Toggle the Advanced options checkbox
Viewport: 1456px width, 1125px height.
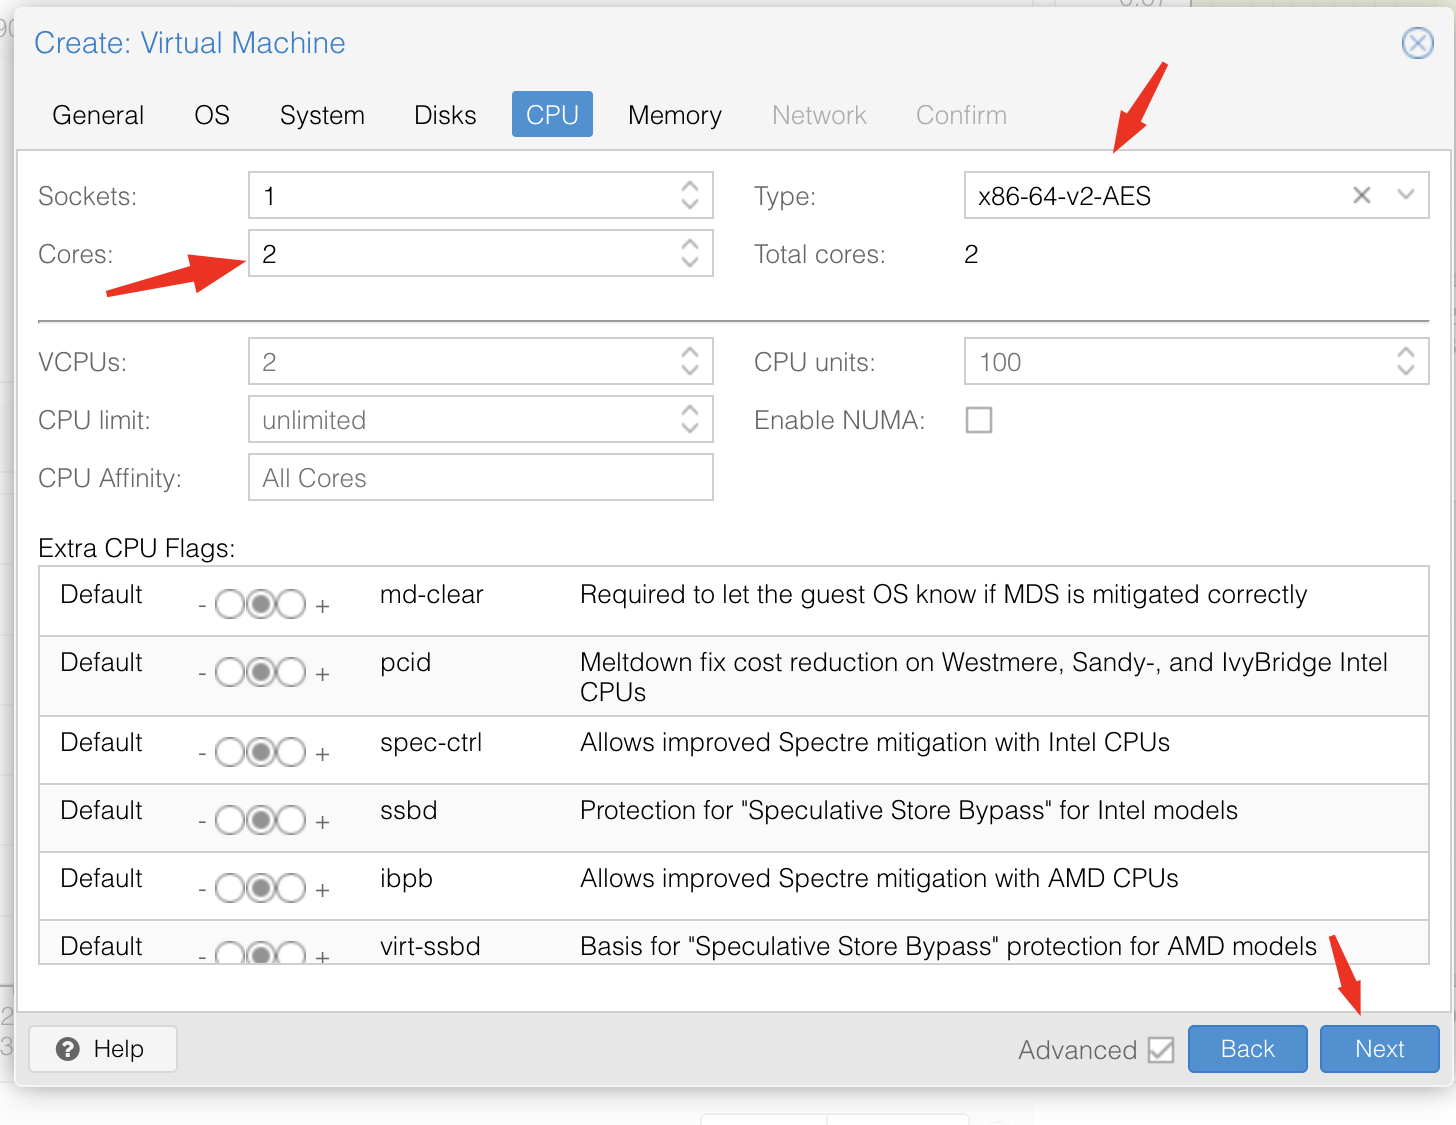pyautogui.click(x=1161, y=1050)
